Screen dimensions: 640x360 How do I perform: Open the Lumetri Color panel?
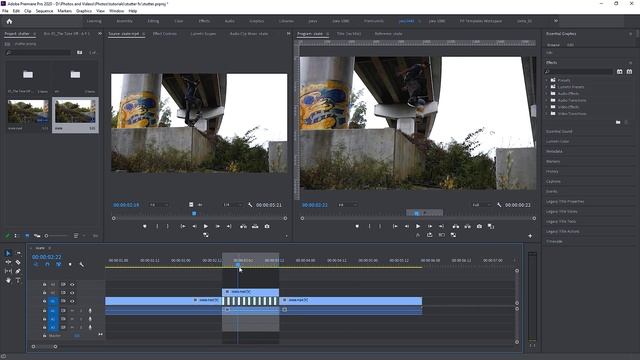pyautogui.click(x=558, y=141)
